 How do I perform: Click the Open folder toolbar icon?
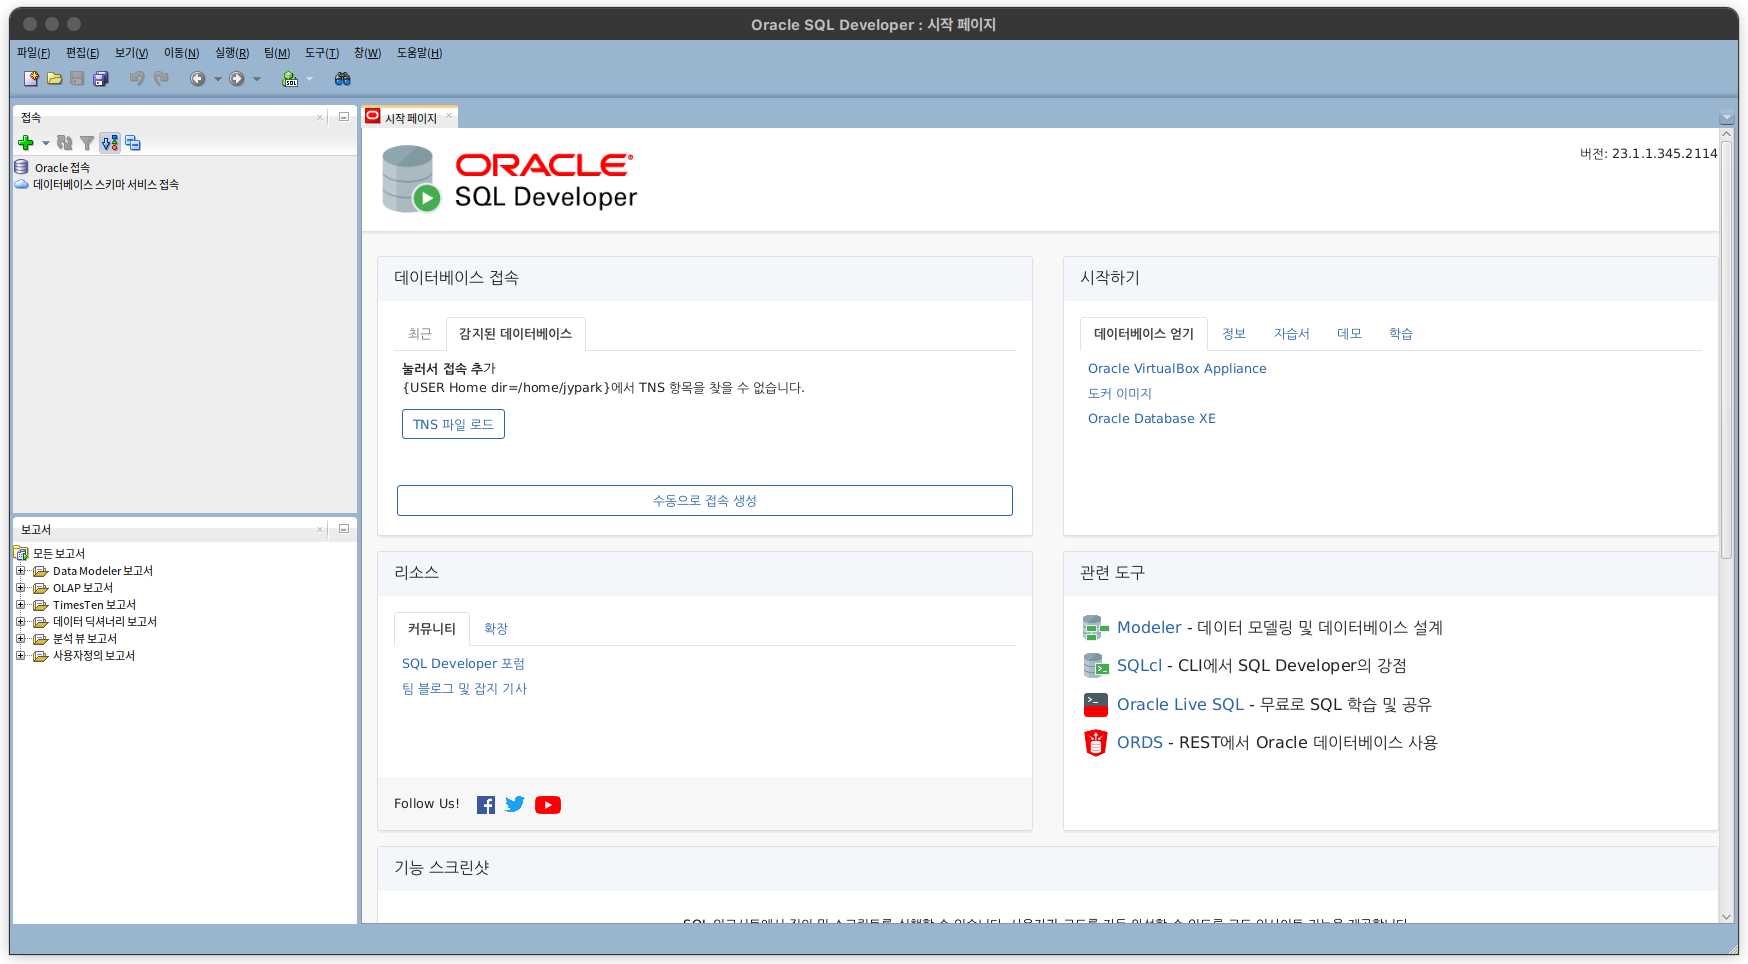[x=54, y=79]
